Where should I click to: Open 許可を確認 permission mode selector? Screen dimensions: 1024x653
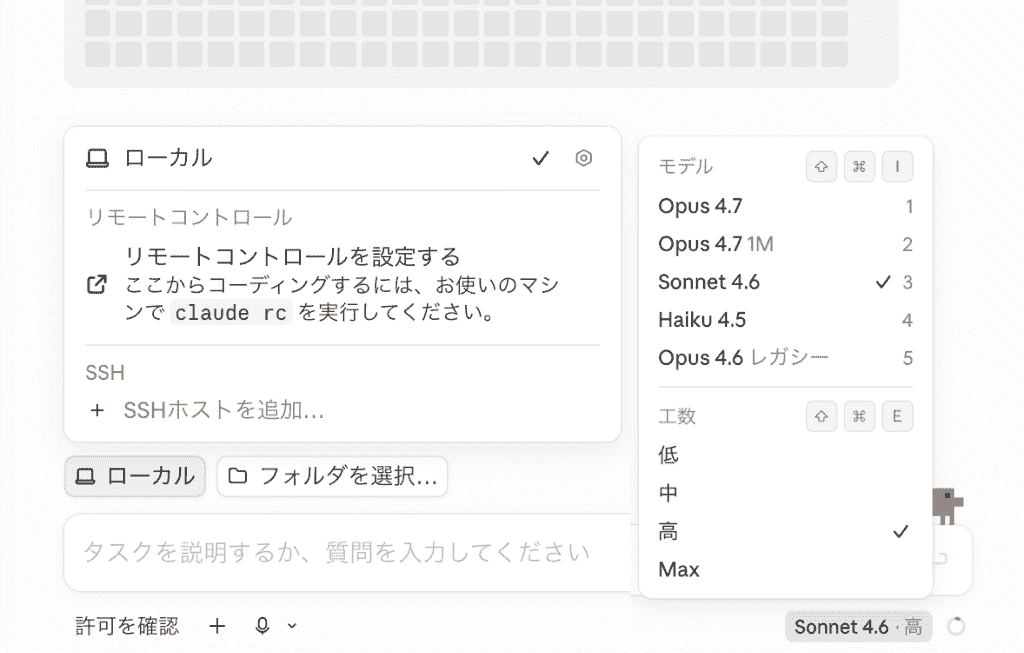[x=127, y=626]
